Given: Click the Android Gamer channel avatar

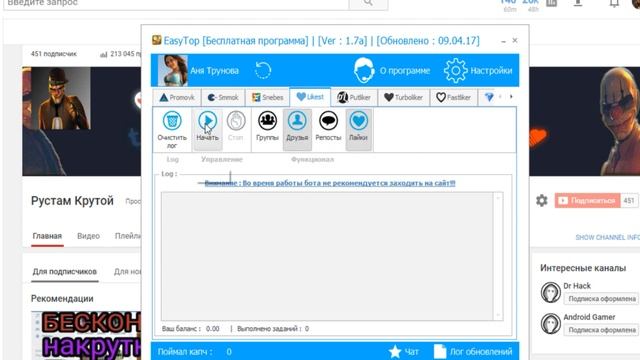Looking at the screenshot, I should (x=551, y=323).
